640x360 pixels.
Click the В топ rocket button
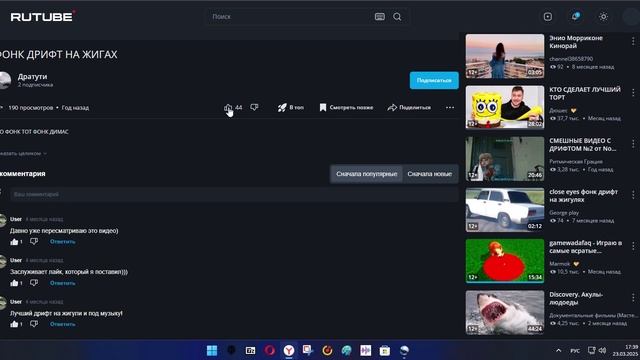(291, 107)
